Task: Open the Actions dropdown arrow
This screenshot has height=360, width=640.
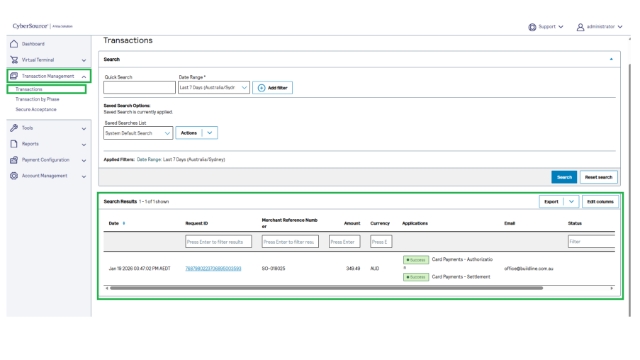Action: click(x=209, y=133)
